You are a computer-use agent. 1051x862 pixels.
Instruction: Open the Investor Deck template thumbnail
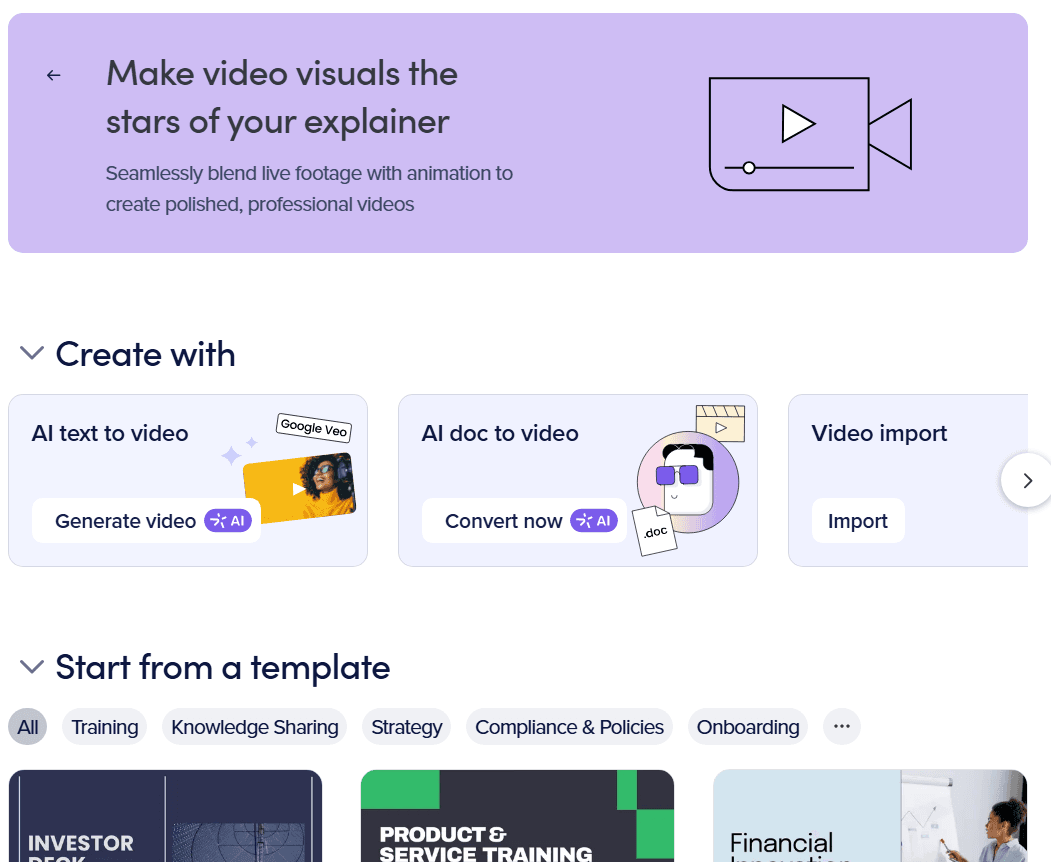pyautogui.click(x=165, y=816)
